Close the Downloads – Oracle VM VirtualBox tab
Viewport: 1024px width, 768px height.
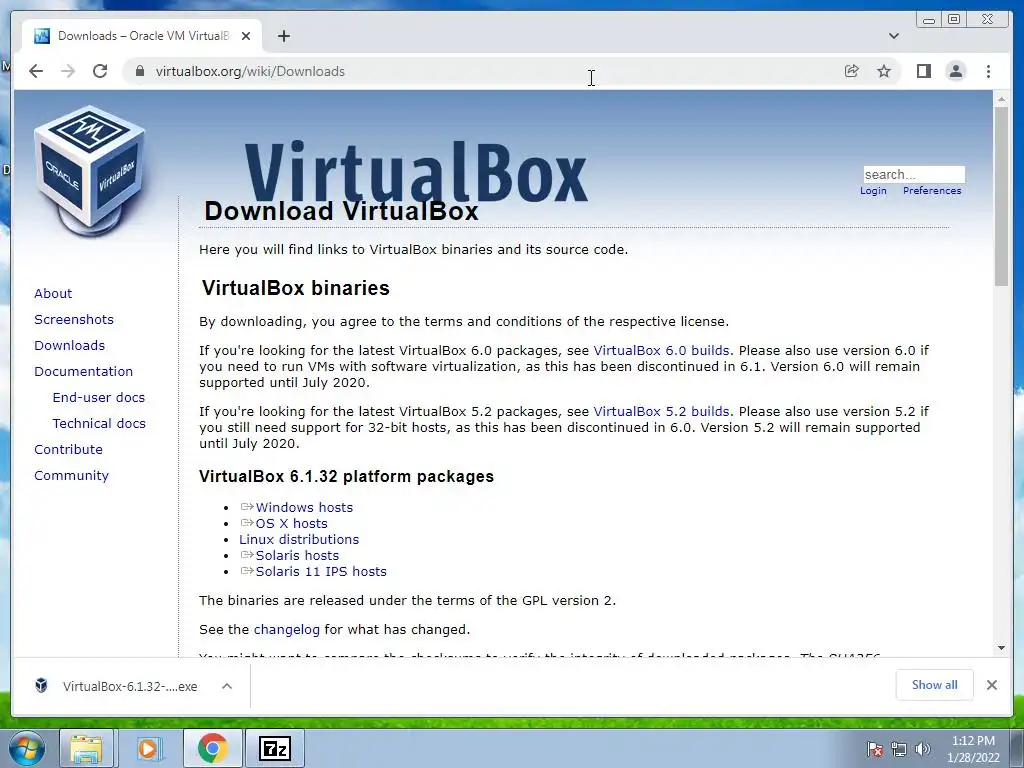point(246,36)
